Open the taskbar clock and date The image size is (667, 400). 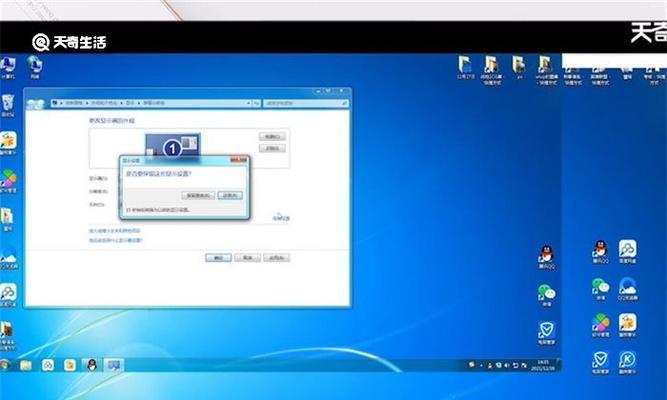point(543,365)
